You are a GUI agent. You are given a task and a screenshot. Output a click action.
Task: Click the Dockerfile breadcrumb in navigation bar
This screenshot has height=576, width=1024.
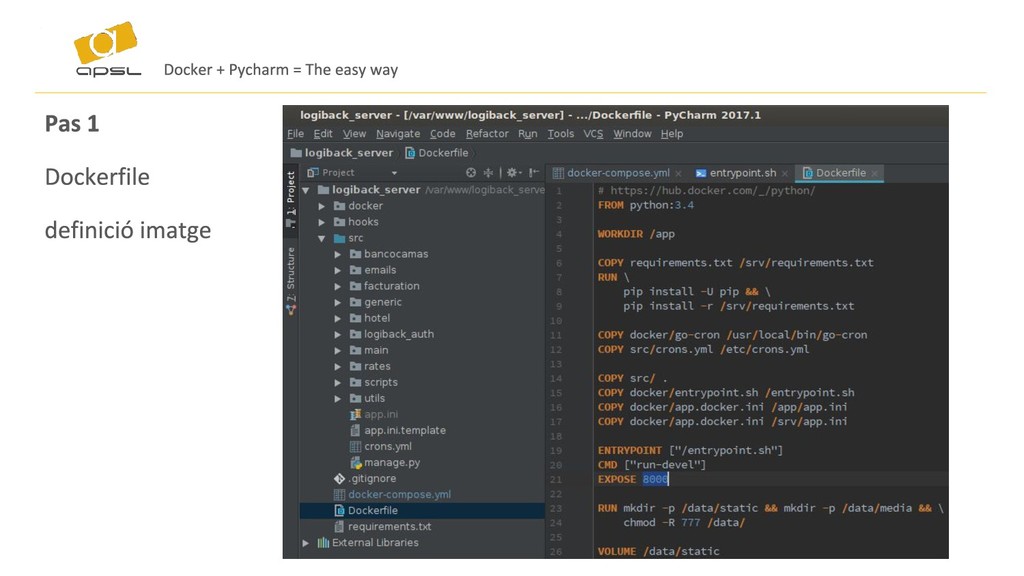click(436, 153)
